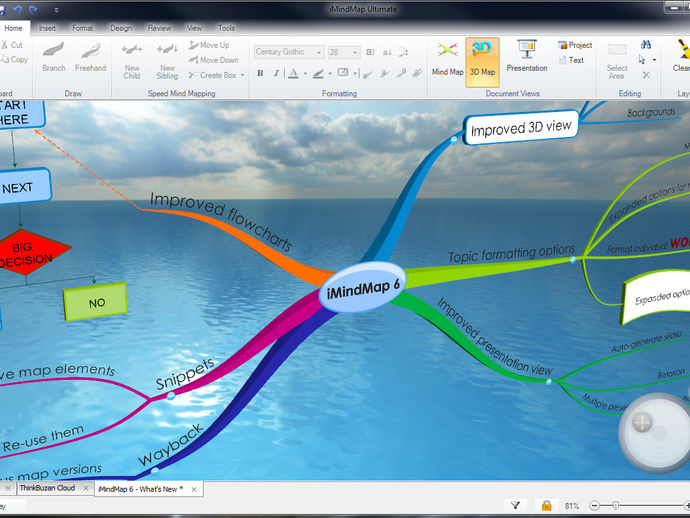This screenshot has height=518, width=690.
Task: Click the red BIG DECISION diamond
Action: pos(27,253)
